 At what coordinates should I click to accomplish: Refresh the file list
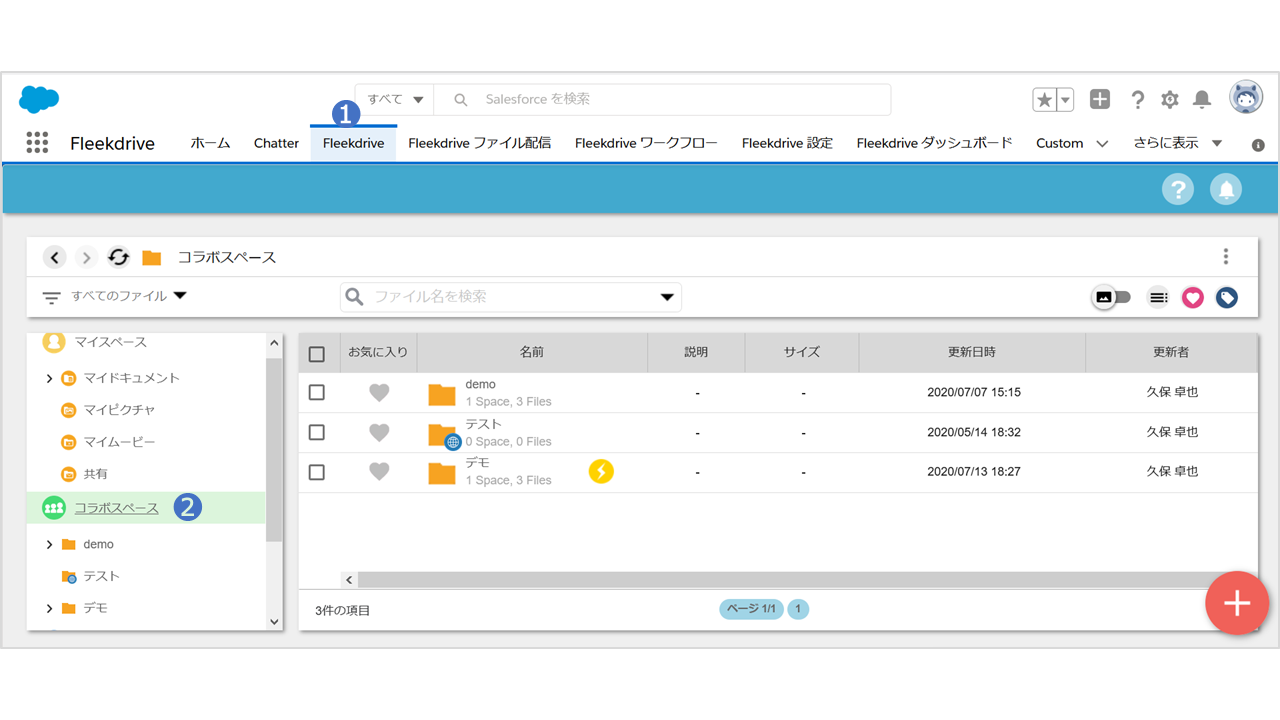[x=119, y=257]
